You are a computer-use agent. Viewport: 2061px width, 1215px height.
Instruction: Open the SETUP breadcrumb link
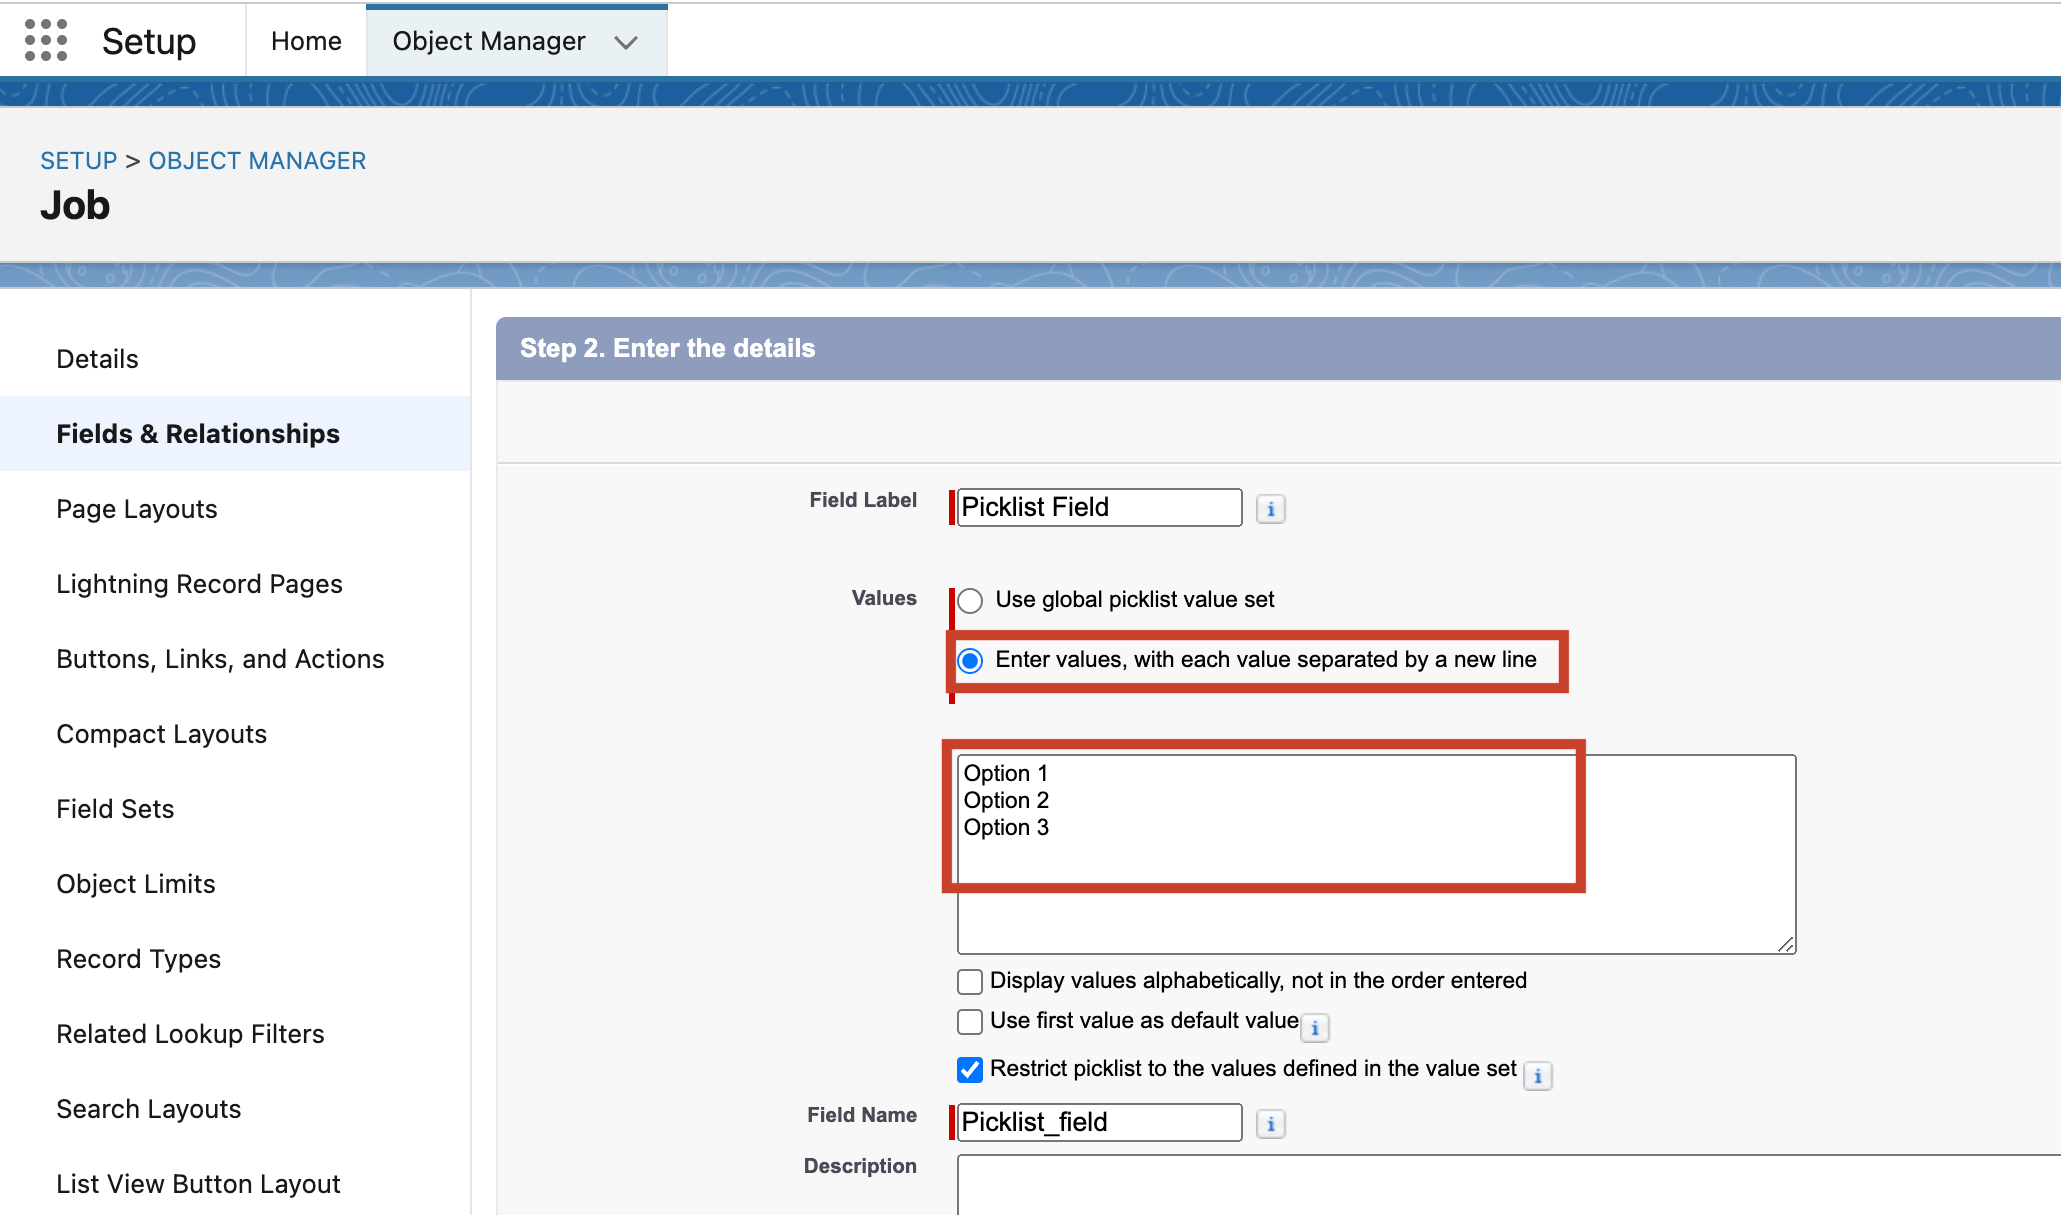tap(78, 160)
